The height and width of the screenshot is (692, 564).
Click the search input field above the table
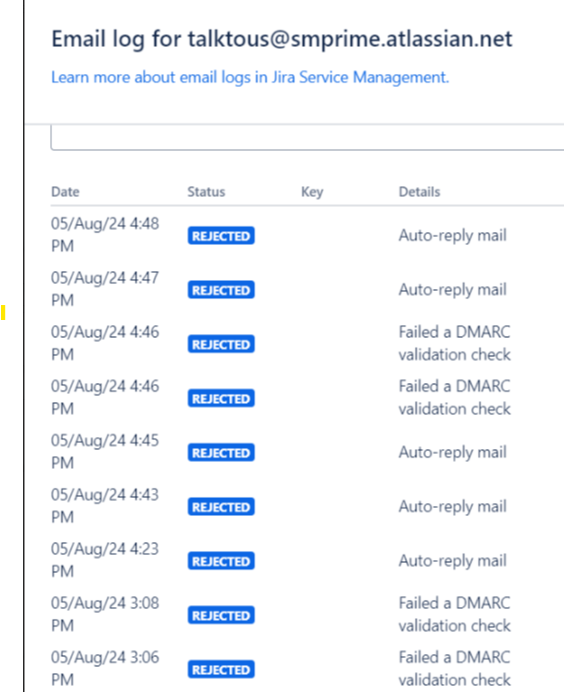pyautogui.click(x=307, y=138)
